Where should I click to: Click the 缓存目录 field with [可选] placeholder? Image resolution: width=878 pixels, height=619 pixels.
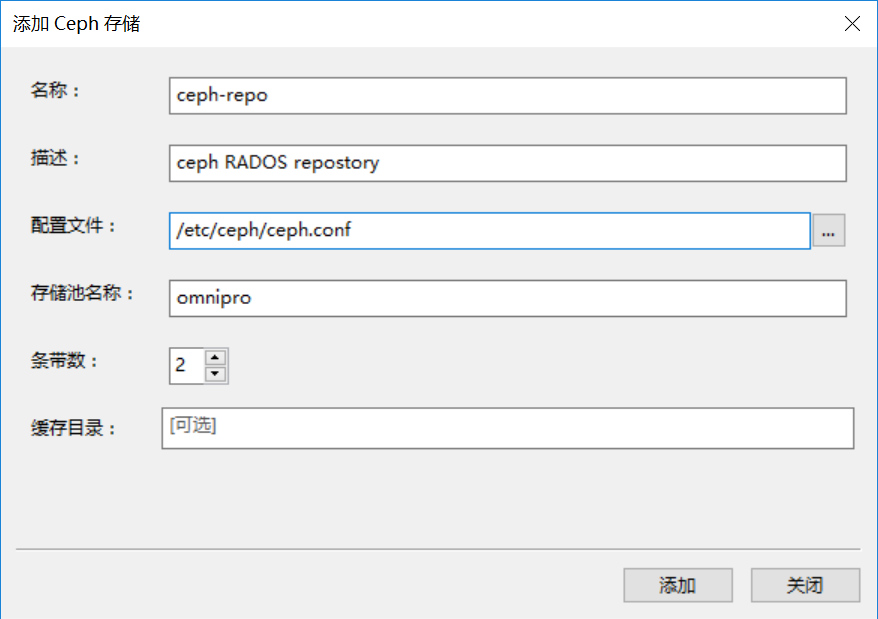coord(507,427)
